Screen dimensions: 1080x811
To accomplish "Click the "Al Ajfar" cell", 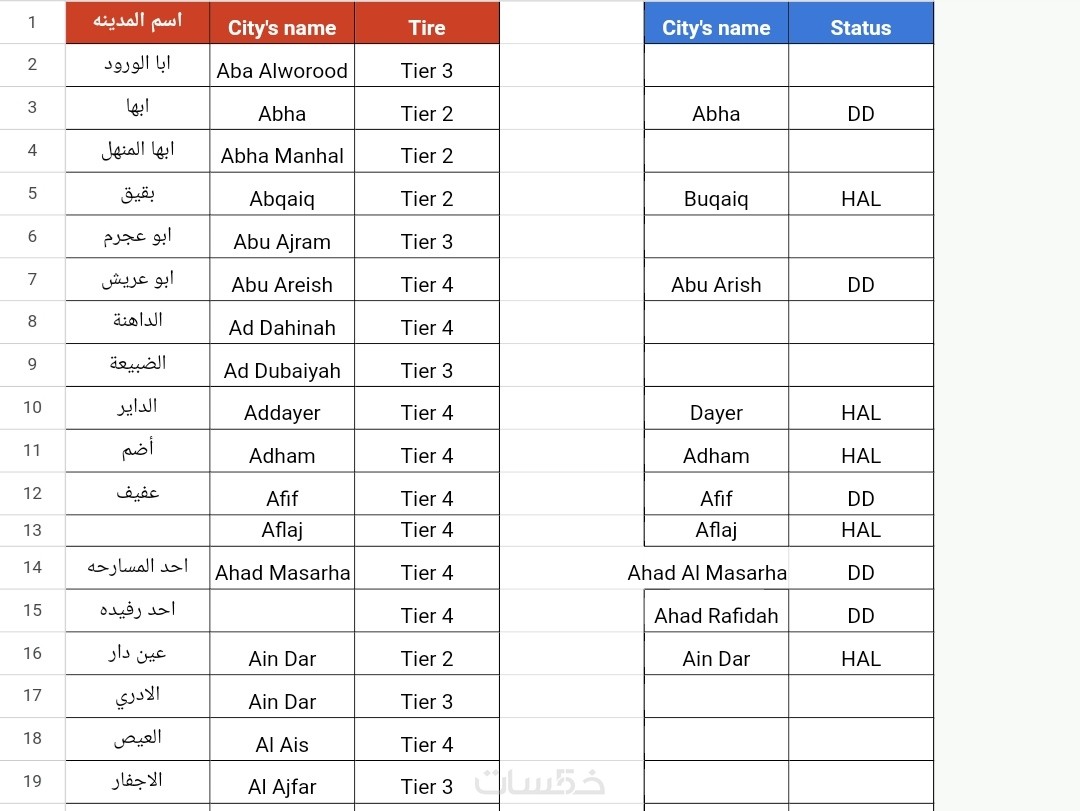I will pyautogui.click(x=282, y=786).
